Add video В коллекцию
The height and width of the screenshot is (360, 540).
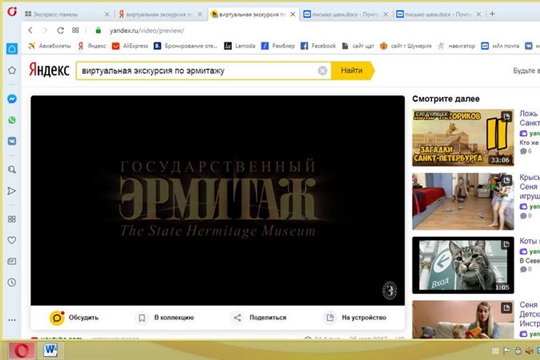tap(166, 318)
